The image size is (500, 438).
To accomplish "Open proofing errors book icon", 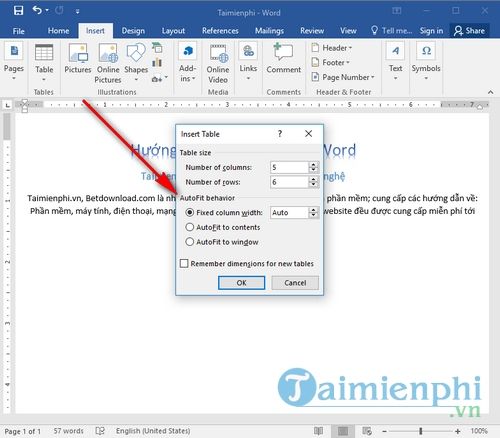I will [100, 431].
